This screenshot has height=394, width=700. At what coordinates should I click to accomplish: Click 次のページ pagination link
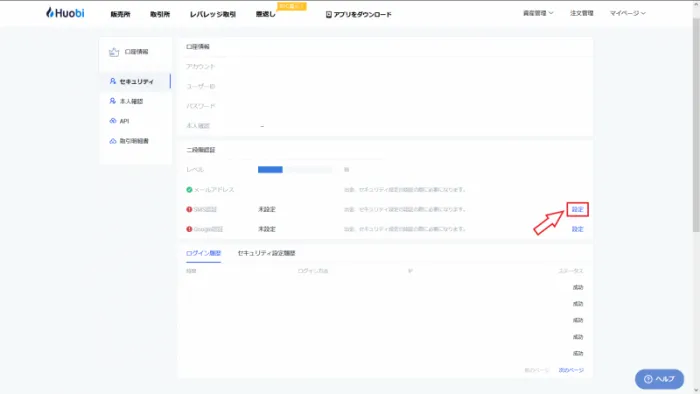pyautogui.click(x=571, y=370)
